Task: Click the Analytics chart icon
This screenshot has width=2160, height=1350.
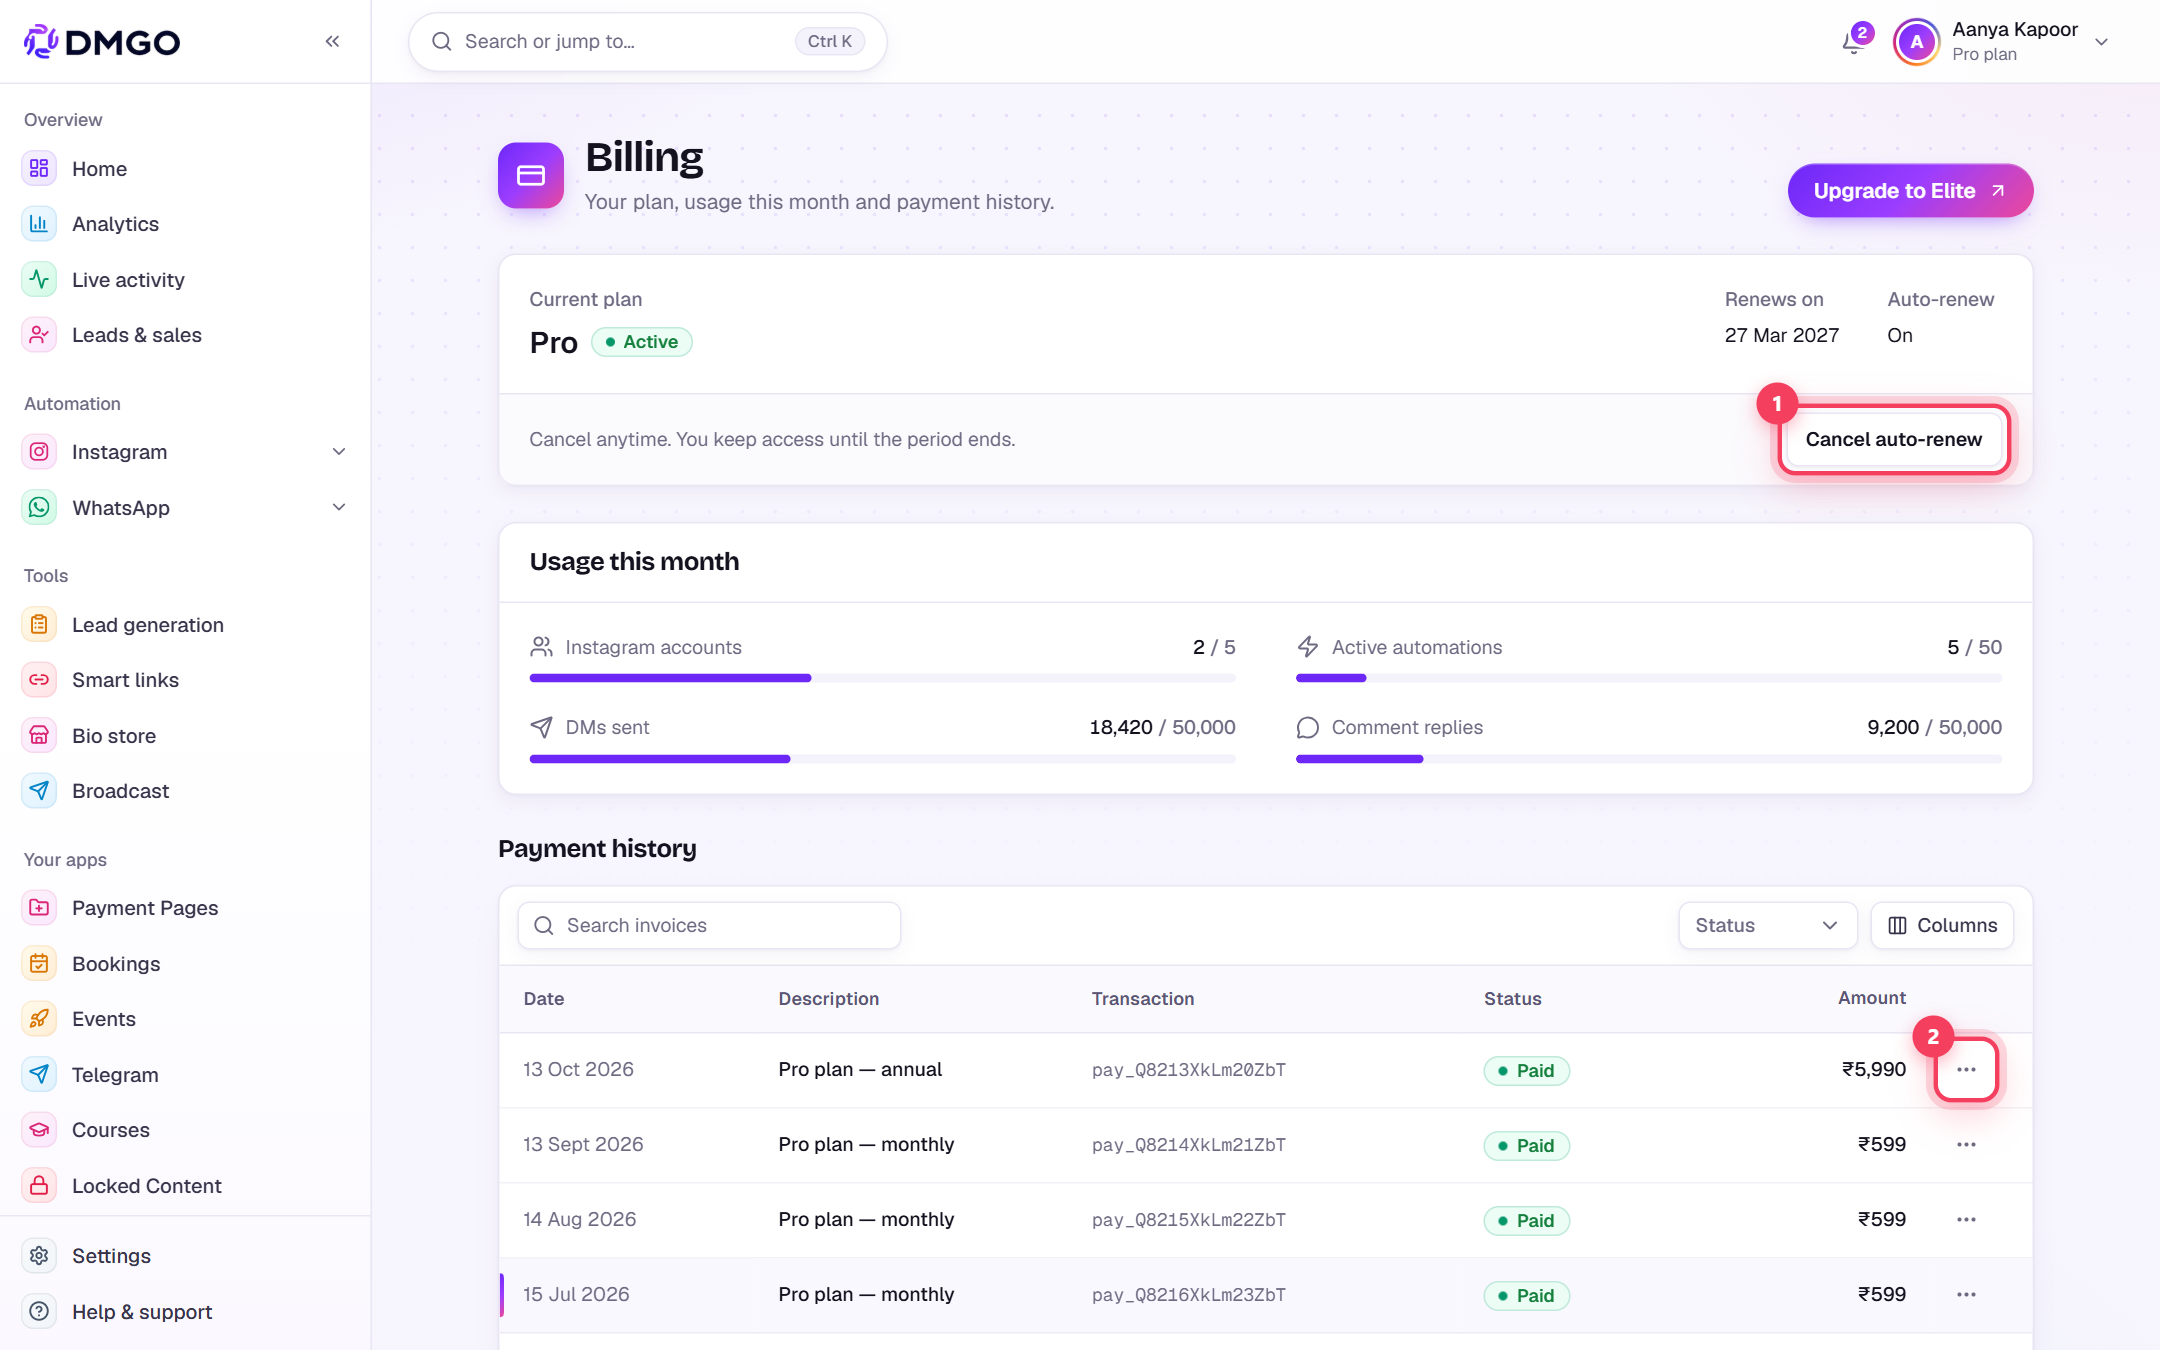Action: pyautogui.click(x=39, y=224)
